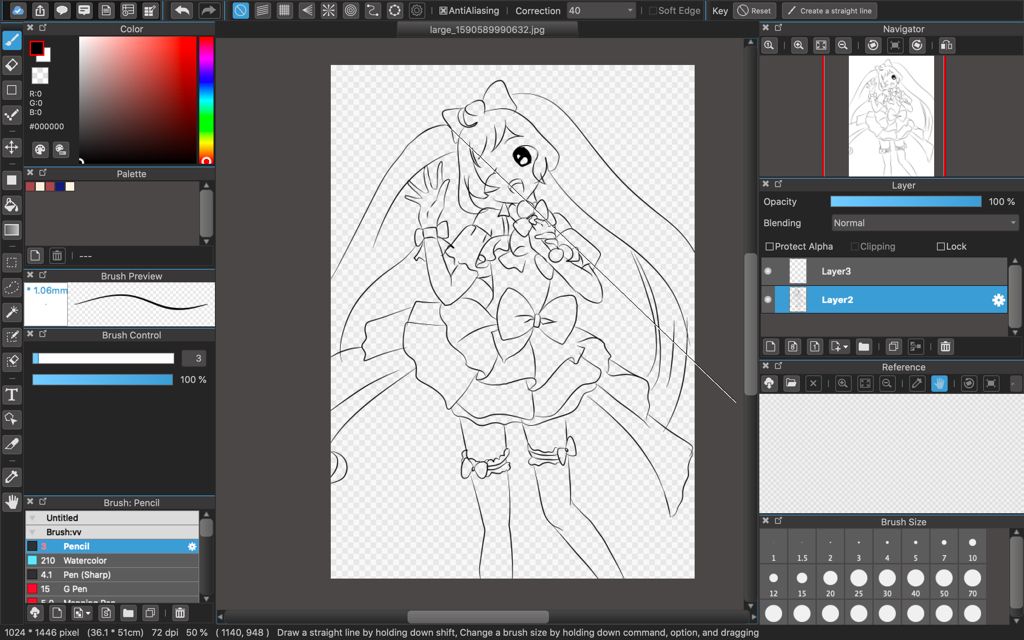Select the Hand tool
This screenshot has width=1024, height=640.
tap(12, 502)
